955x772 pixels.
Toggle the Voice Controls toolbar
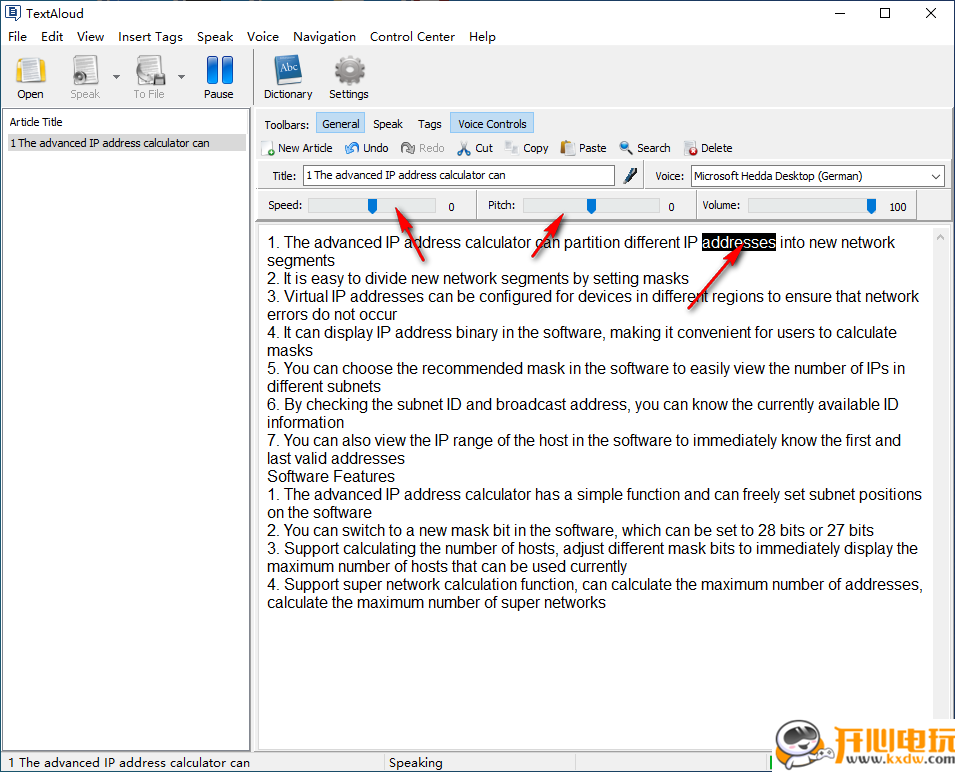pyautogui.click(x=492, y=124)
